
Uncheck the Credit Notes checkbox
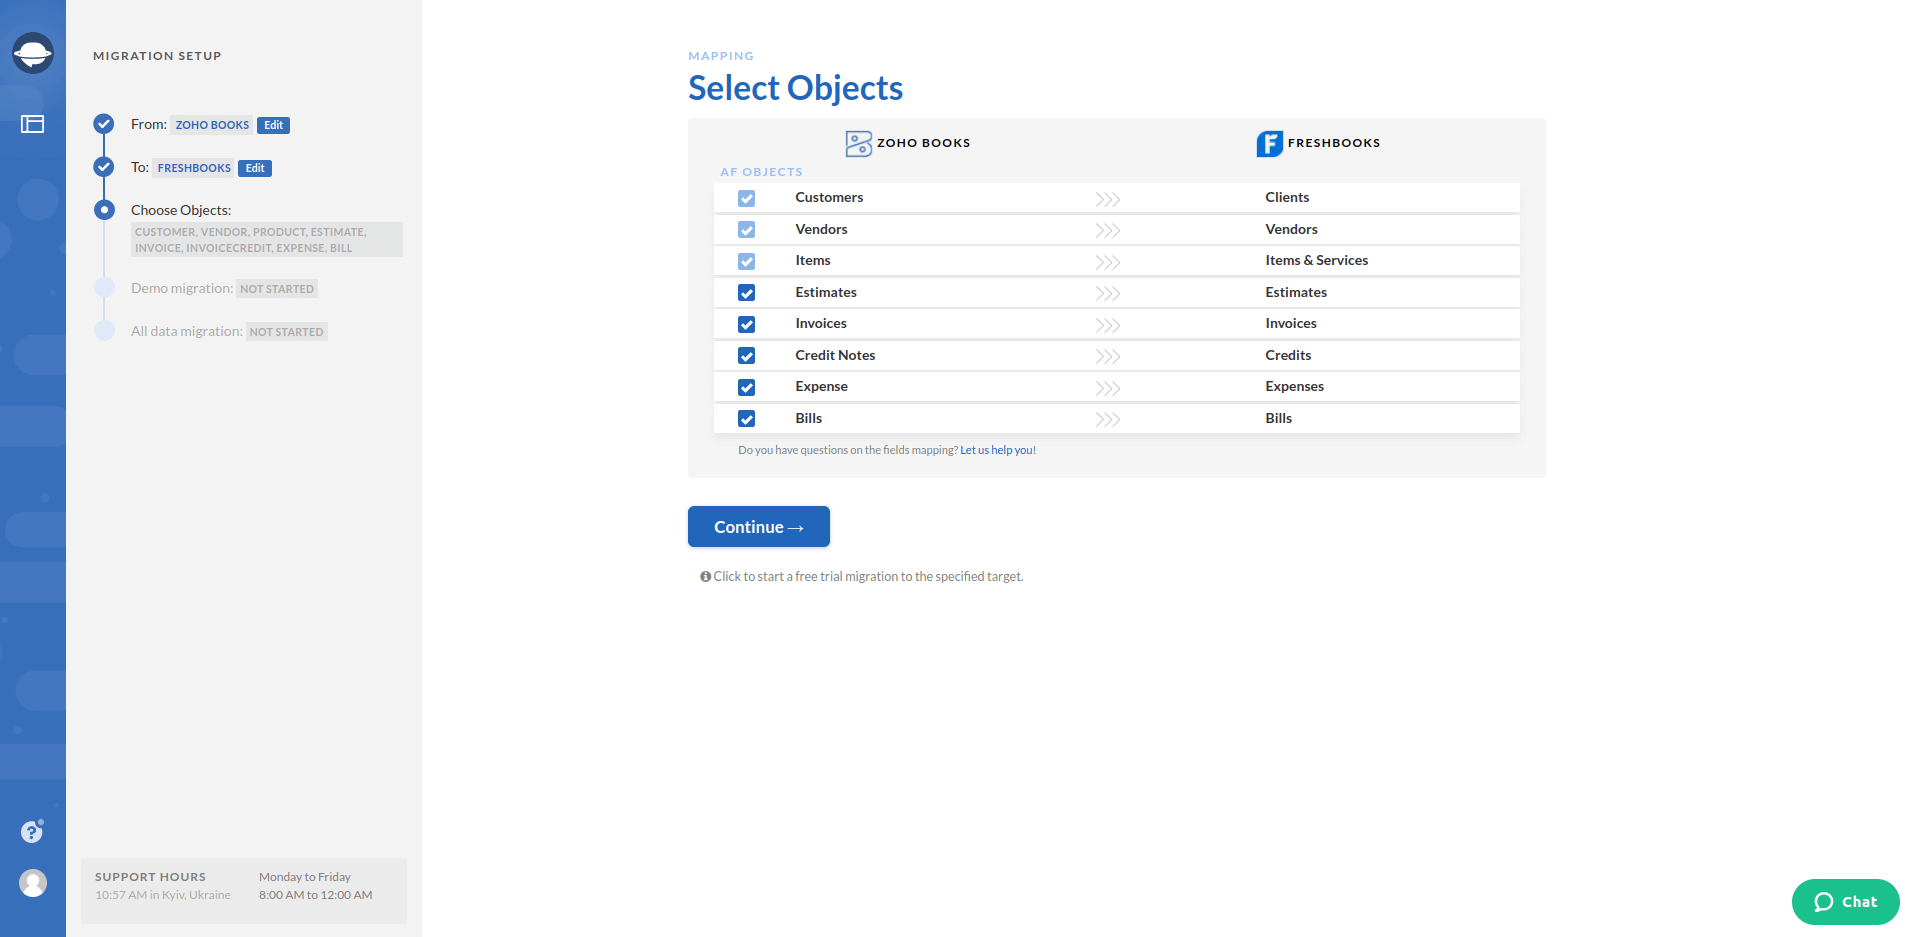[x=746, y=356]
